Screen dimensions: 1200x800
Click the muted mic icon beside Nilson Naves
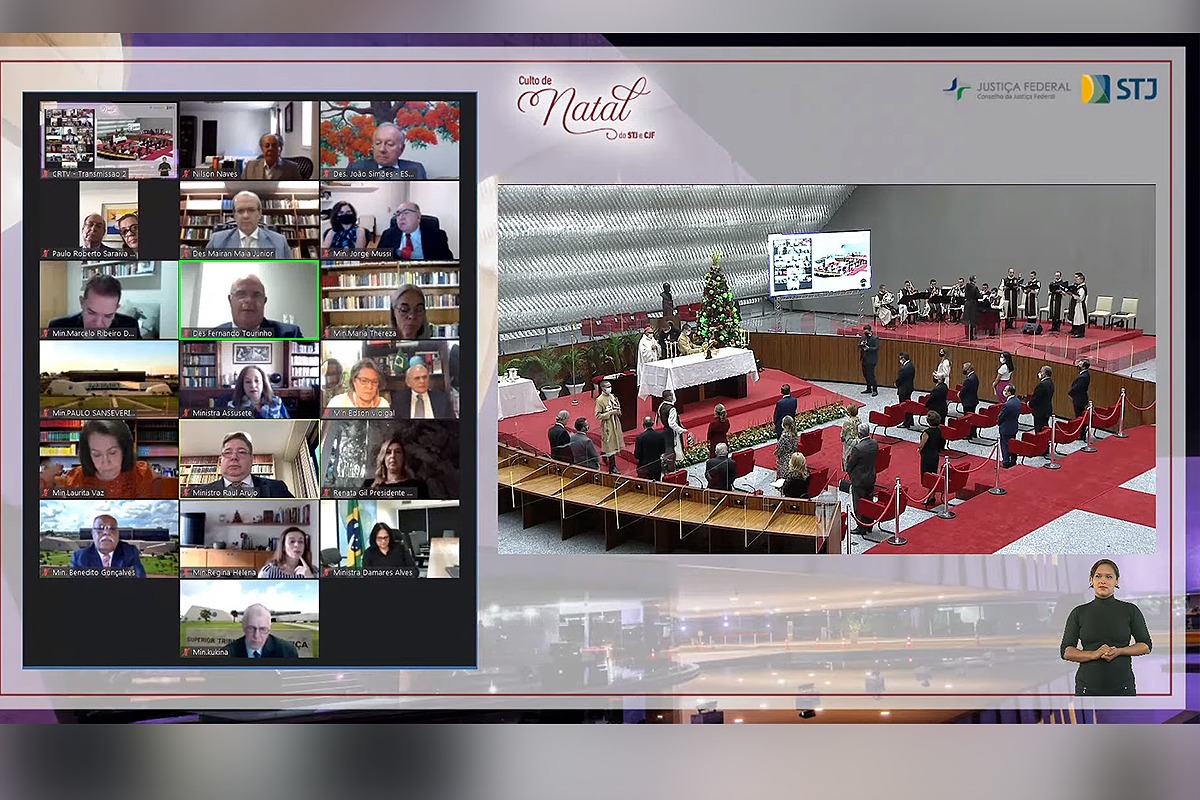click(186, 174)
